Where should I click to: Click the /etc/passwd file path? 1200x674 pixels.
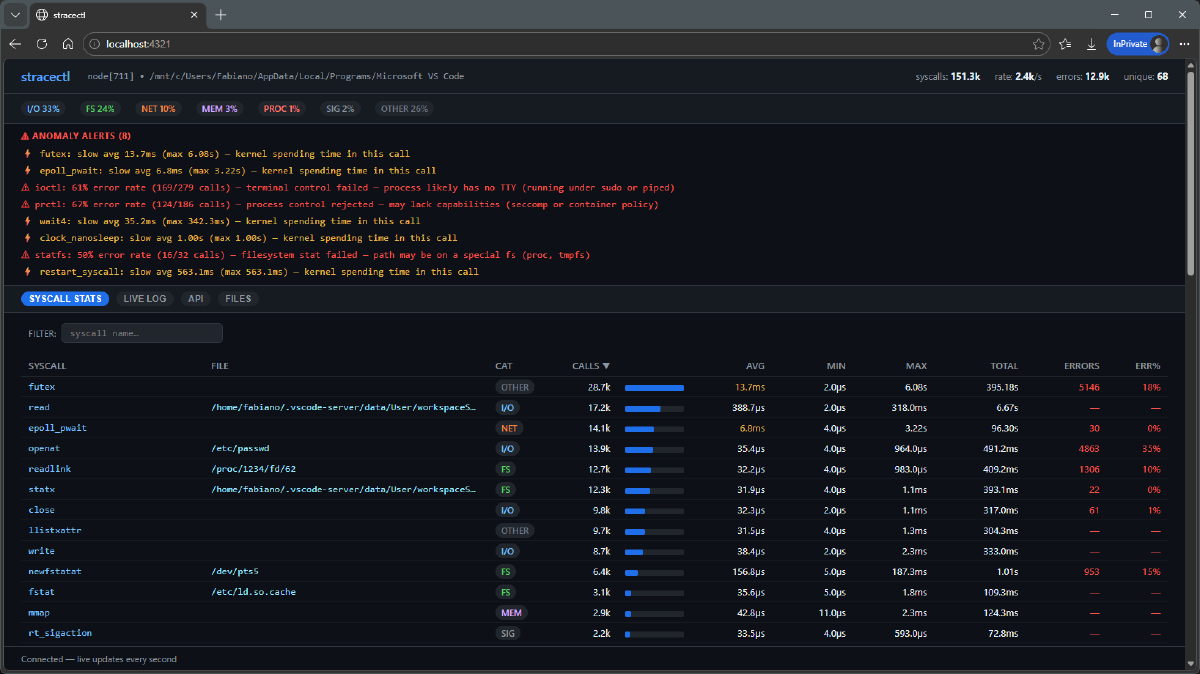click(239, 448)
